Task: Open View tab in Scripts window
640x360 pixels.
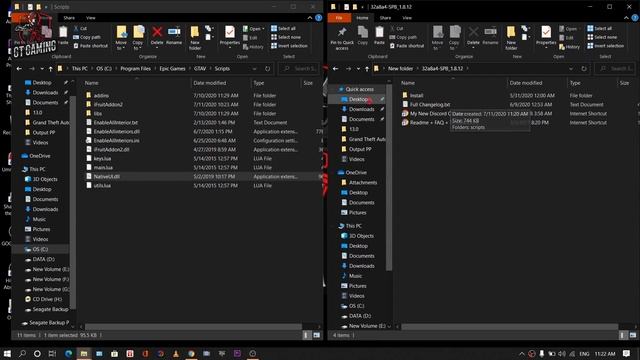Action: tap(90, 18)
